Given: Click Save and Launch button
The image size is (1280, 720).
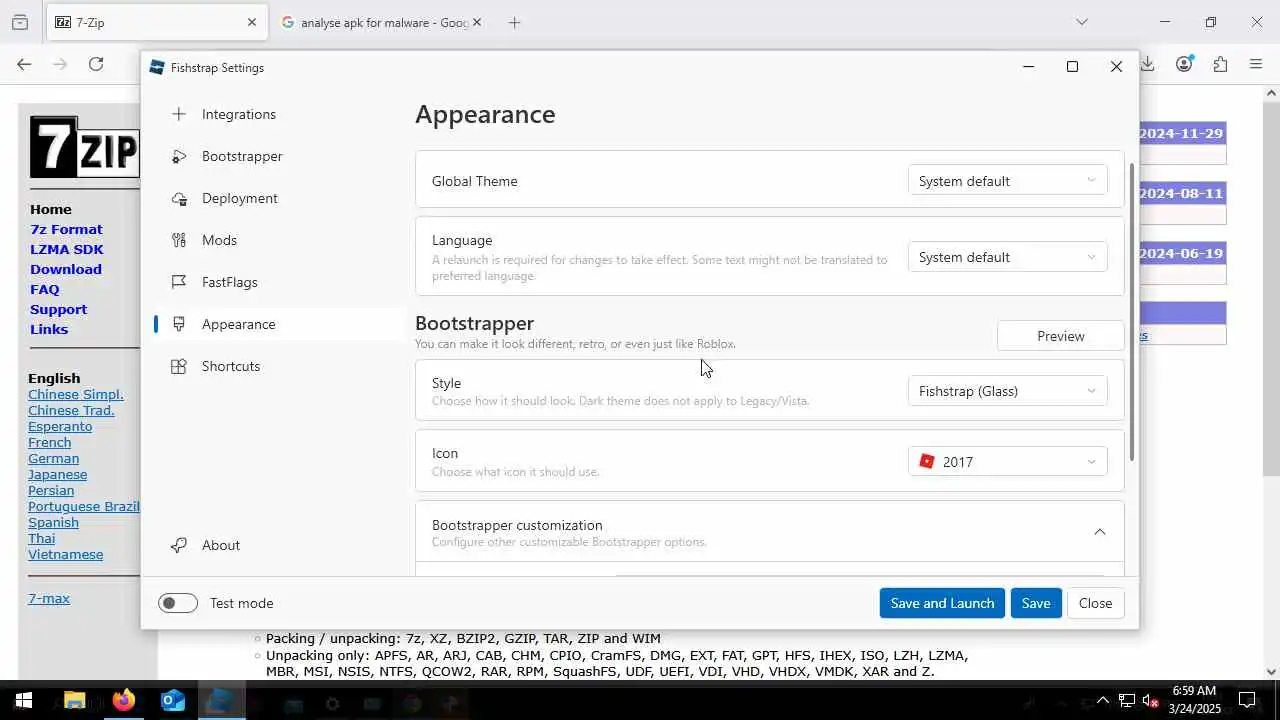Looking at the screenshot, I should coord(942,603).
